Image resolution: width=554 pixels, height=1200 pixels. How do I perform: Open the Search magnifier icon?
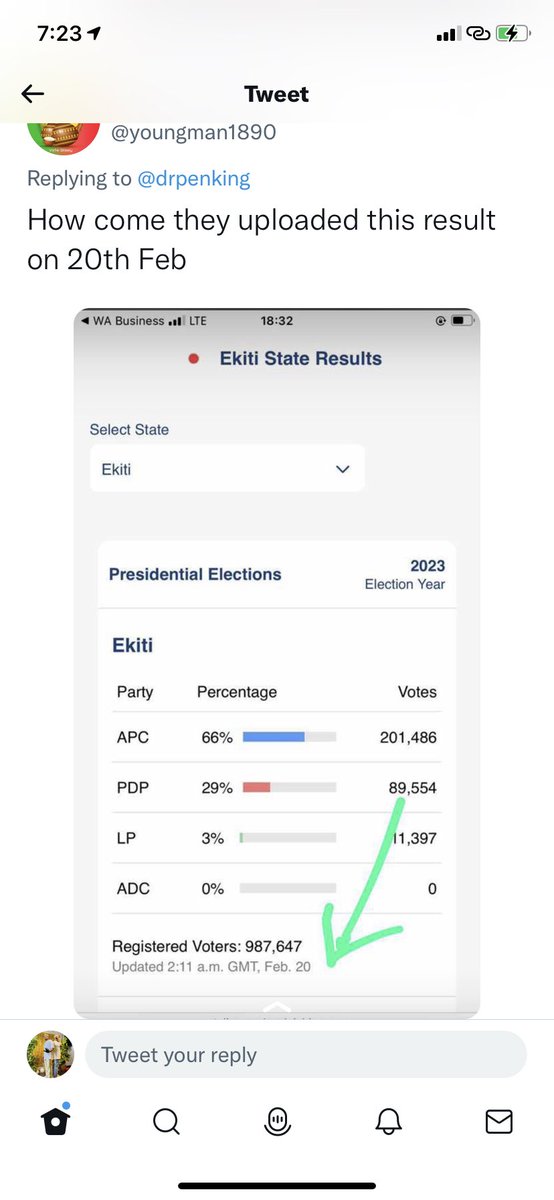pyautogui.click(x=166, y=1123)
